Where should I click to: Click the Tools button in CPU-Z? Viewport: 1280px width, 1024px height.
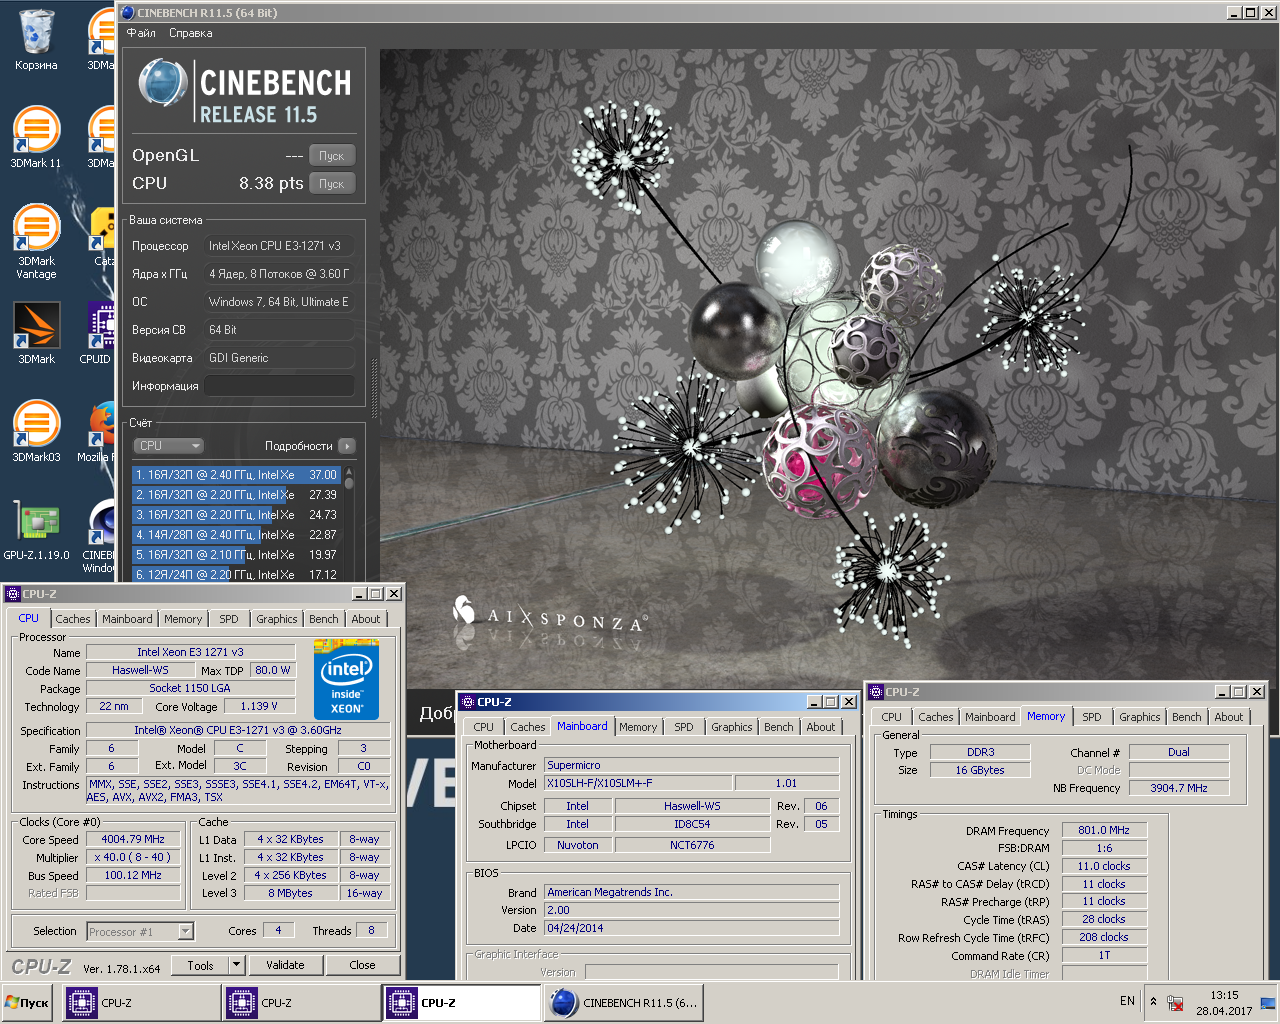tap(200, 965)
